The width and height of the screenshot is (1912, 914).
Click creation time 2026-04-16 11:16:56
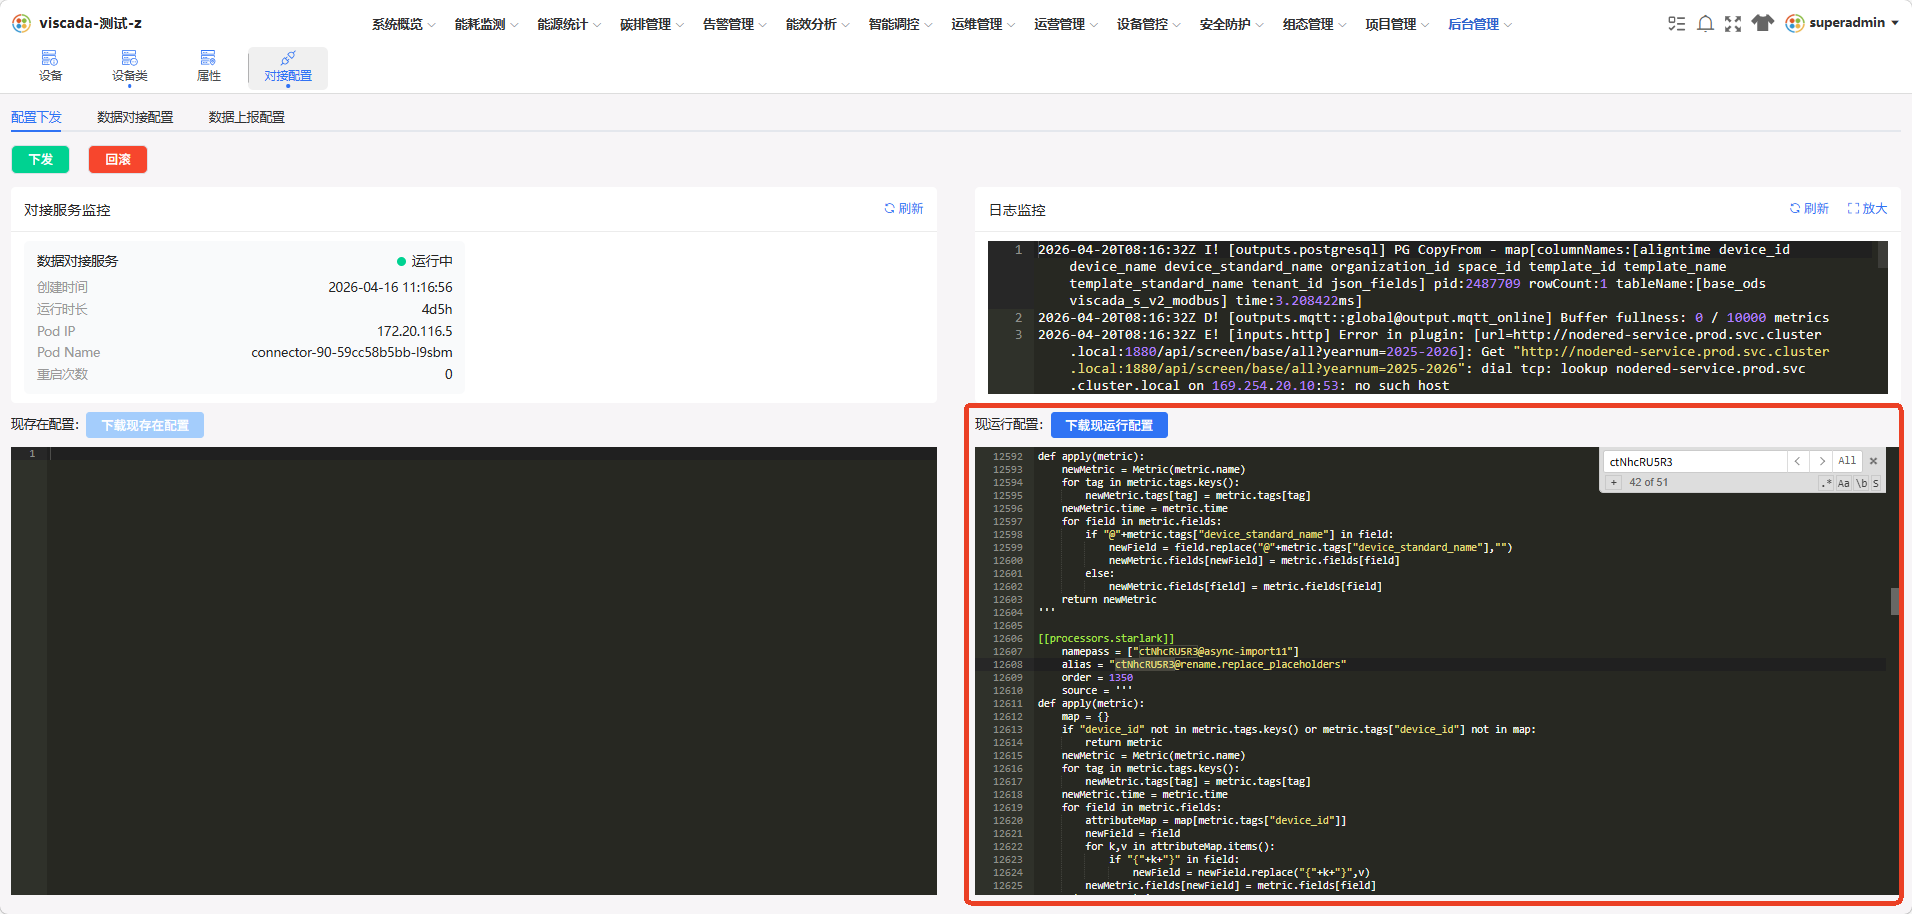pos(390,287)
